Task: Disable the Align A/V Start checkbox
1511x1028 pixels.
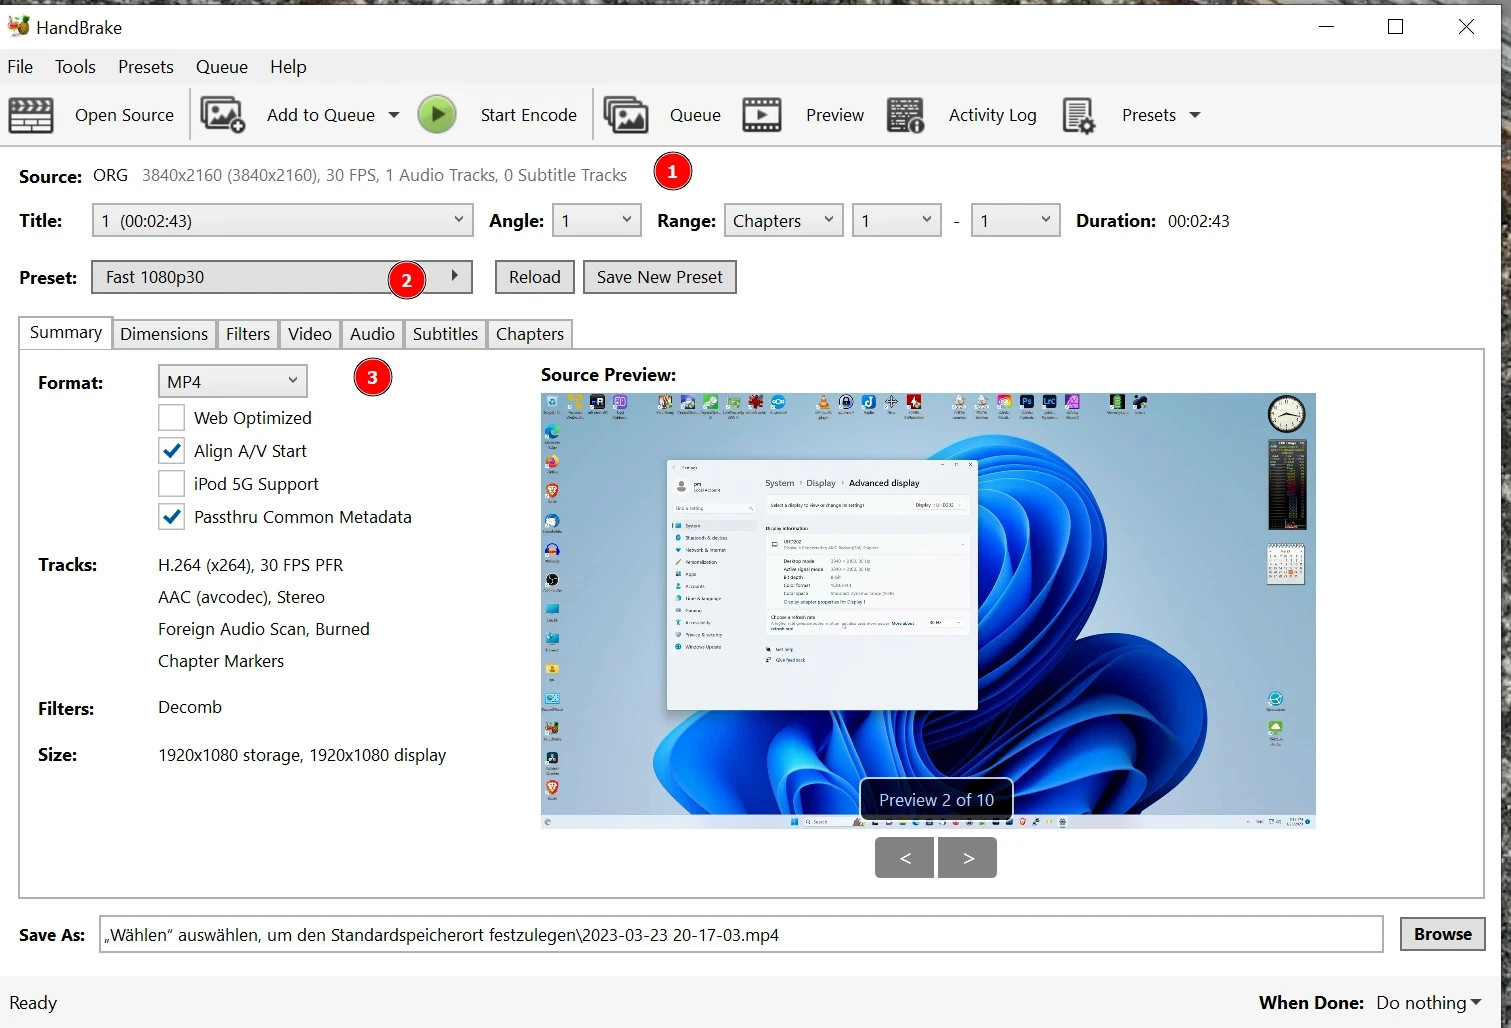Action: [171, 450]
